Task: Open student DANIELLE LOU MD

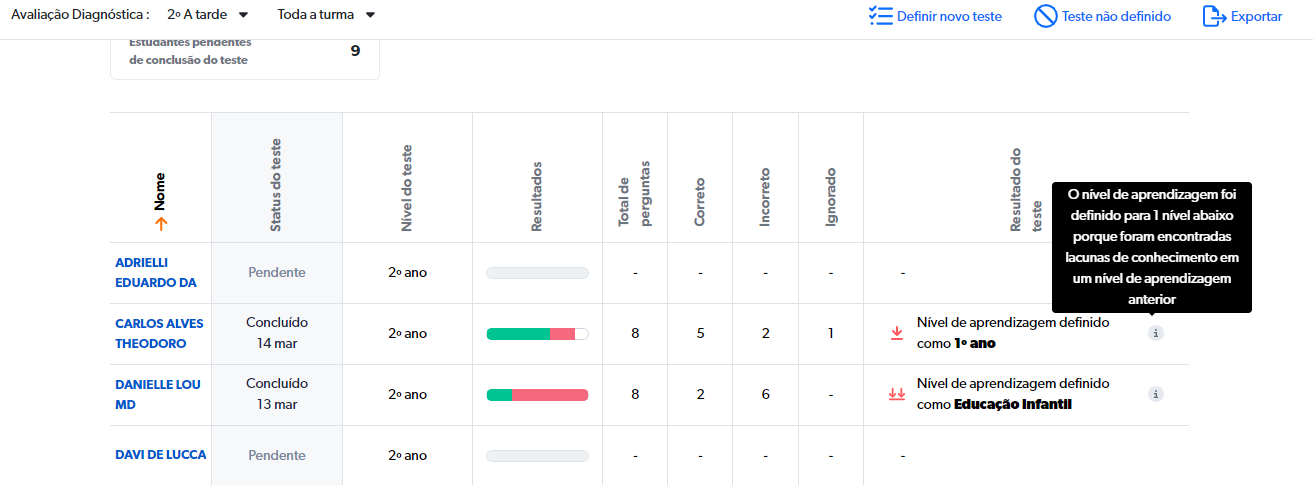Action: pos(158,394)
